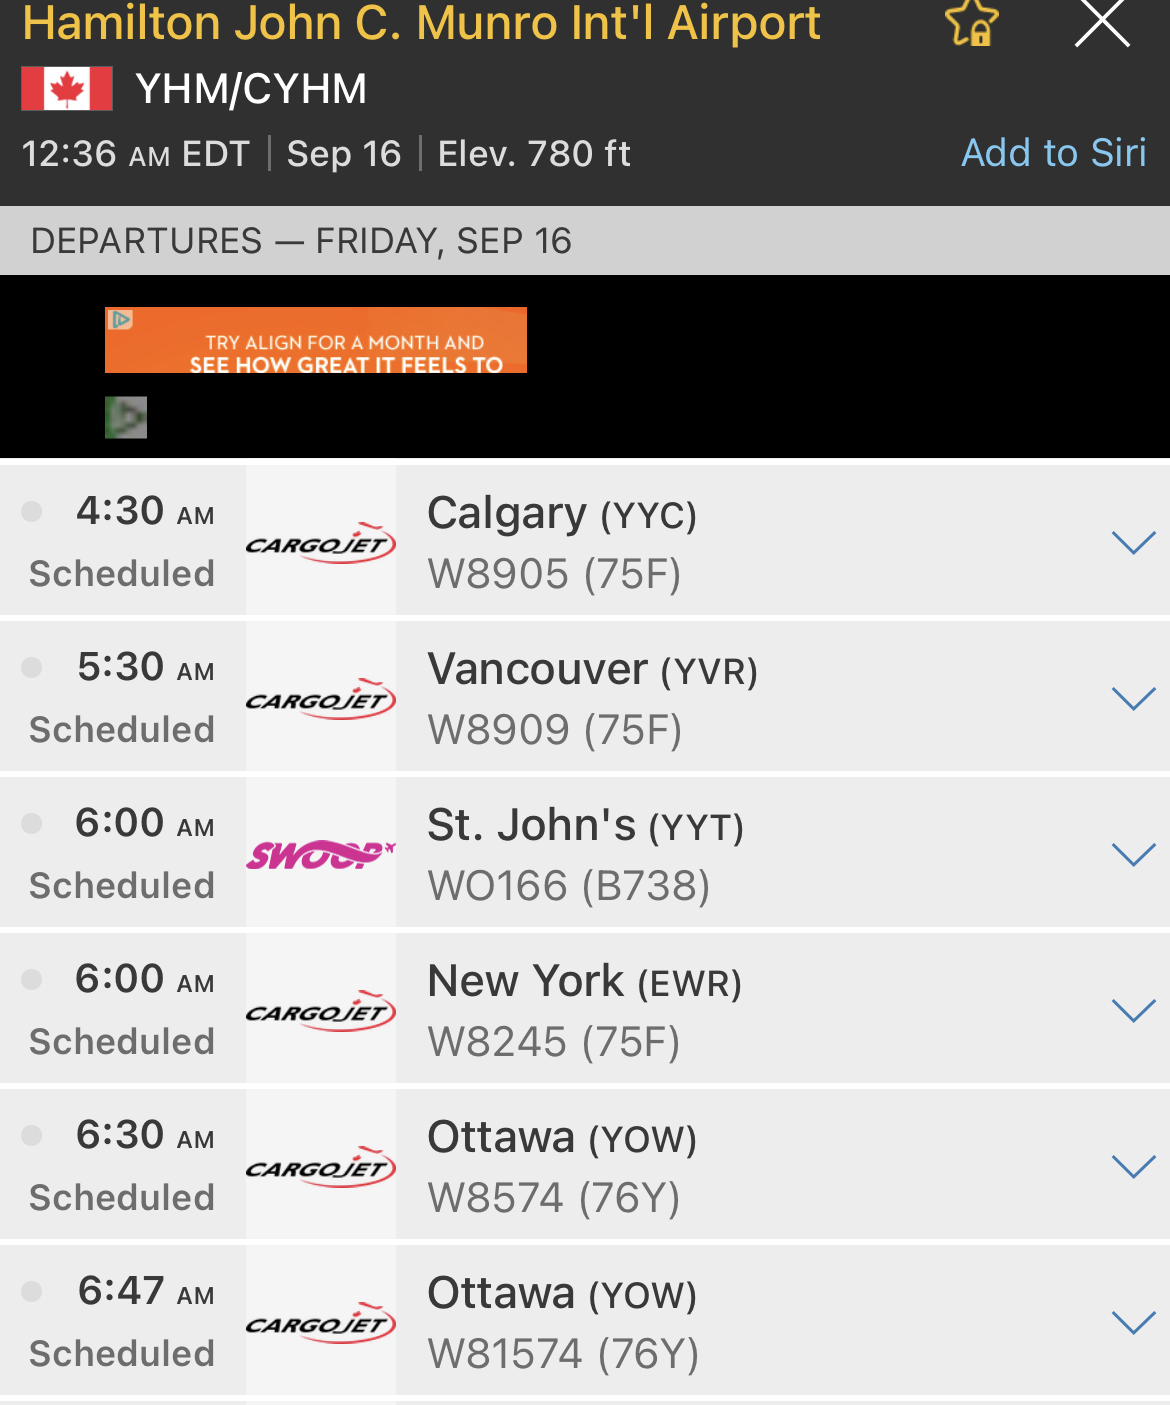This screenshot has width=1170, height=1405.
Task: Tap the Add to Siri link
Action: tap(1054, 153)
